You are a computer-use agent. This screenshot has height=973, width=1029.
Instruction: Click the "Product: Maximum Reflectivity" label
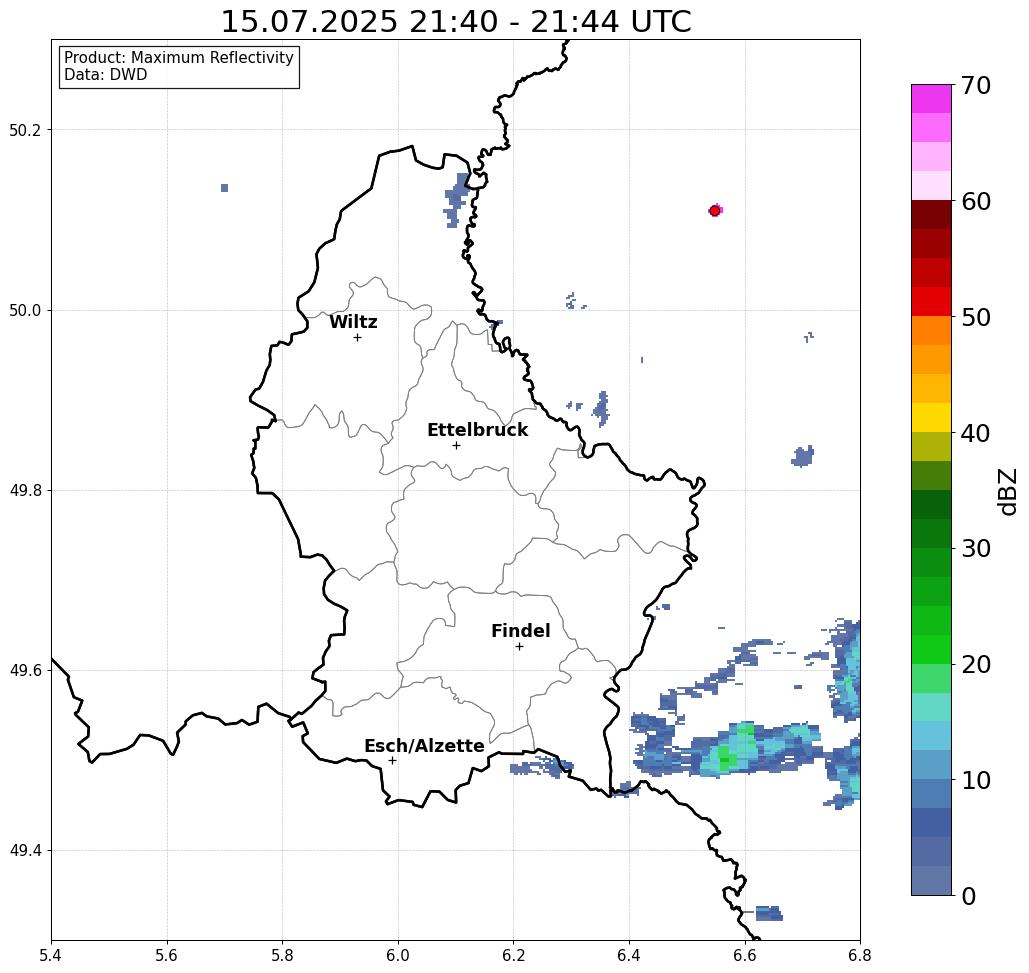178,58
